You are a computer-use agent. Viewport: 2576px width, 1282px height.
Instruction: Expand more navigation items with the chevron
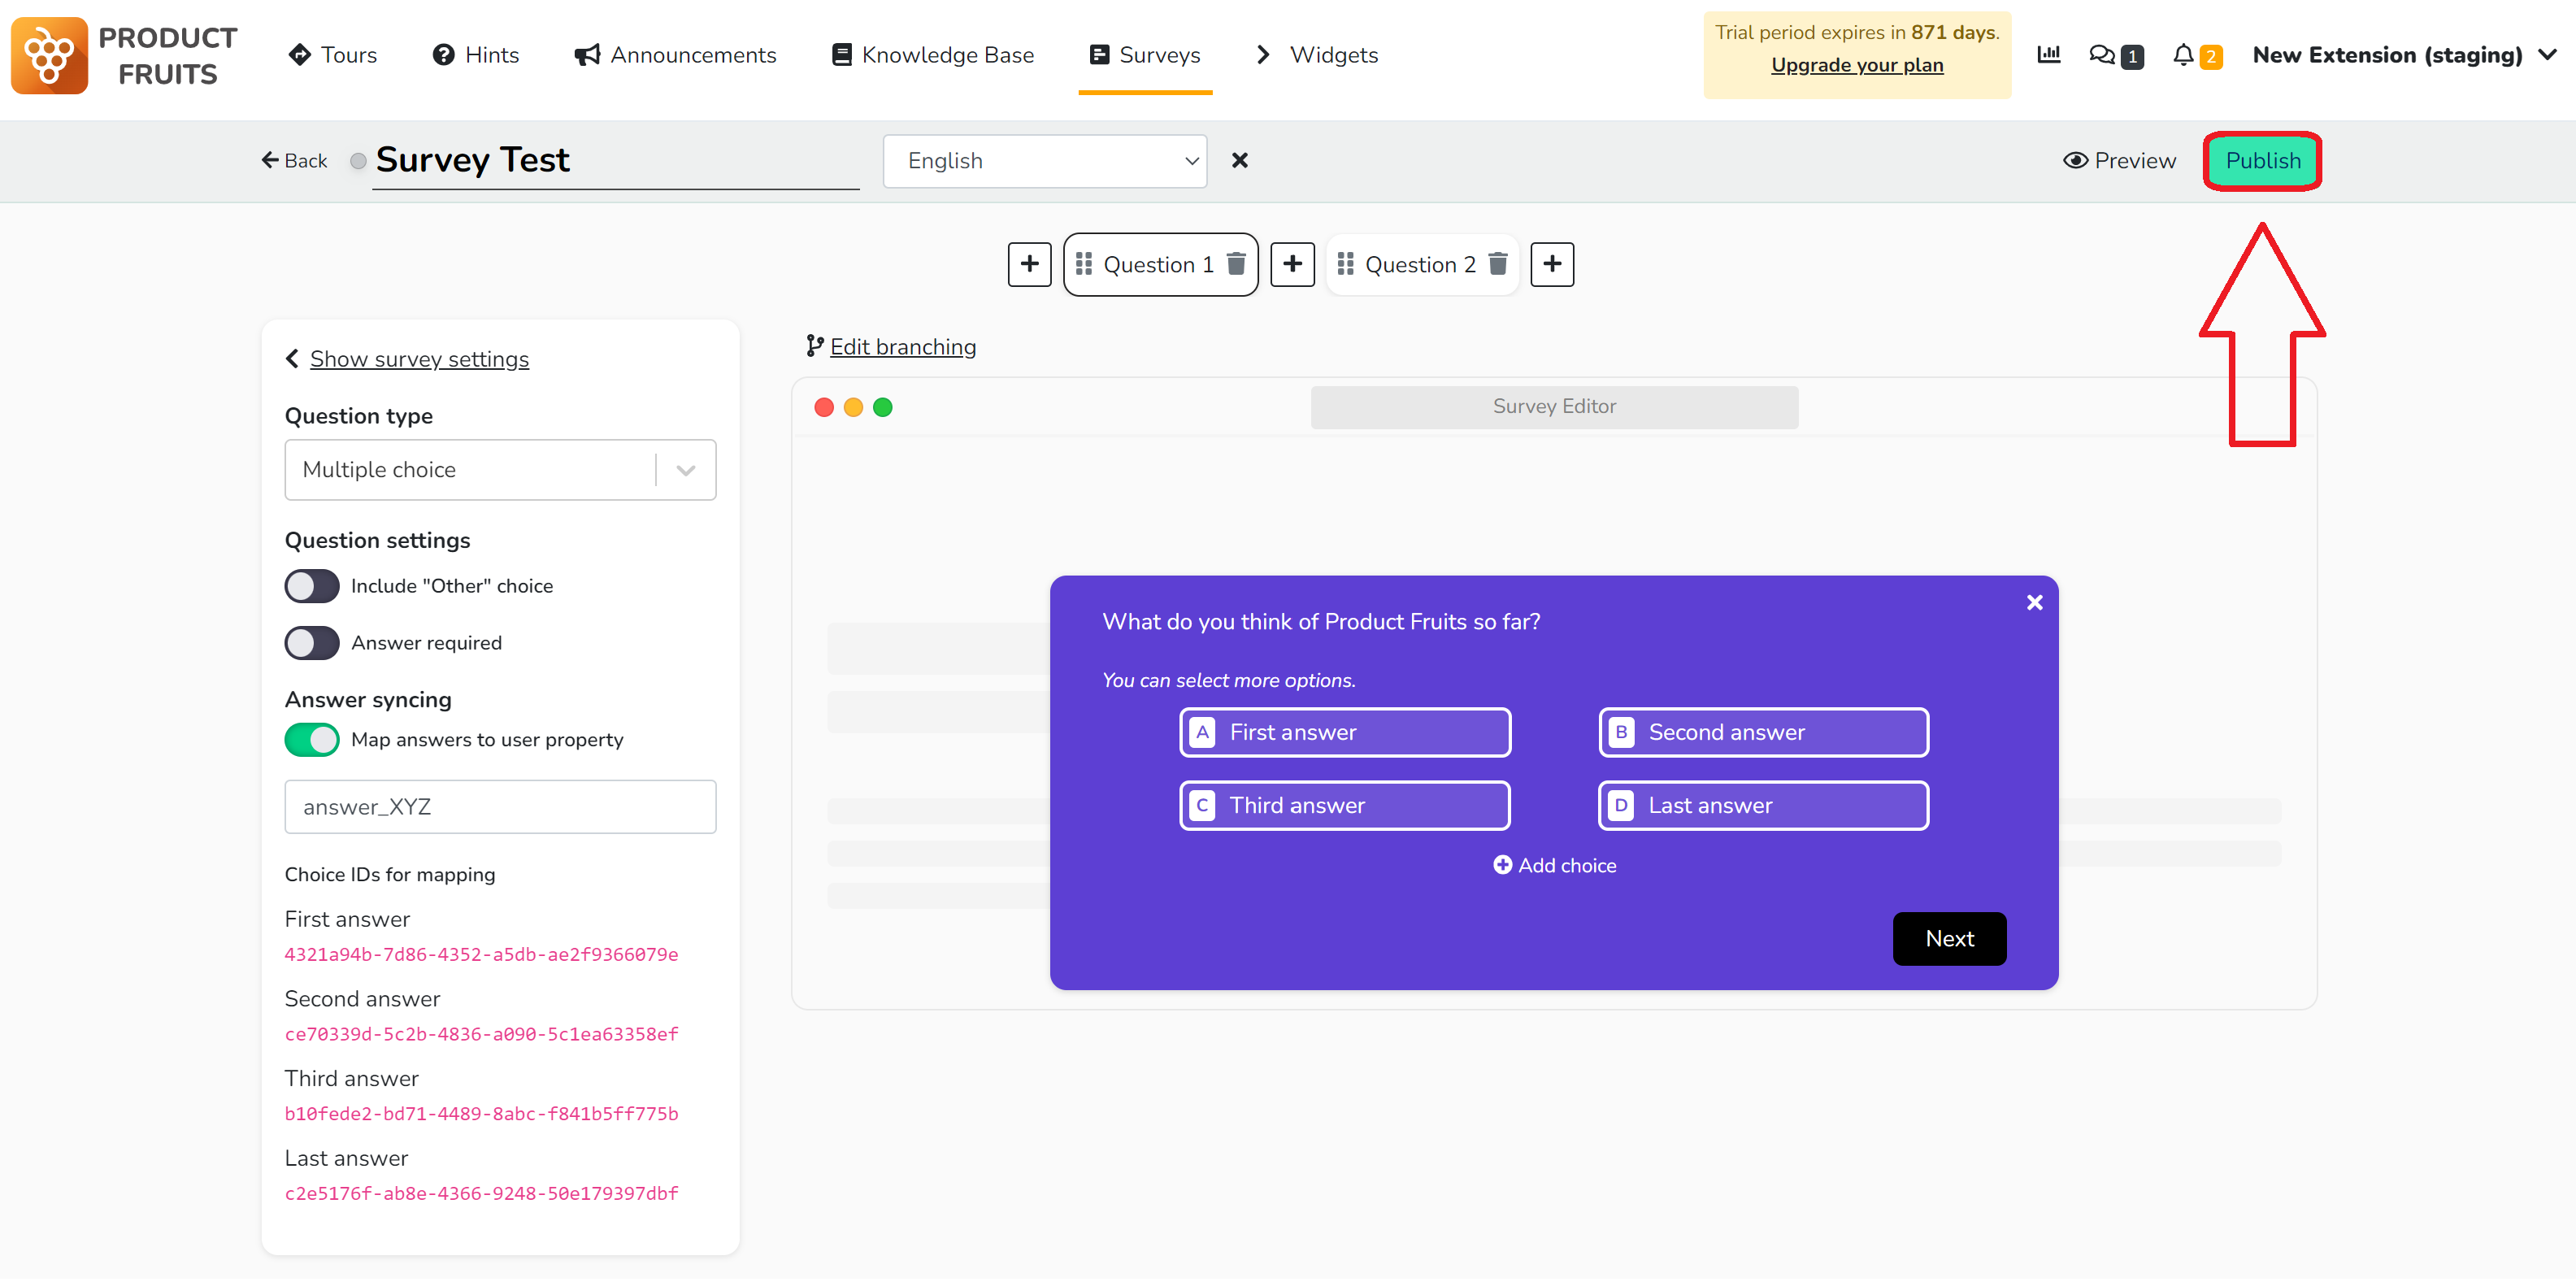click(x=1263, y=55)
